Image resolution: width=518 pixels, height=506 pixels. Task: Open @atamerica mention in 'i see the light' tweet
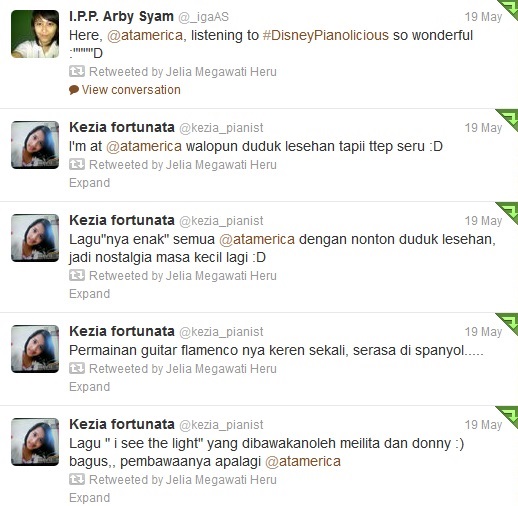coord(303,461)
